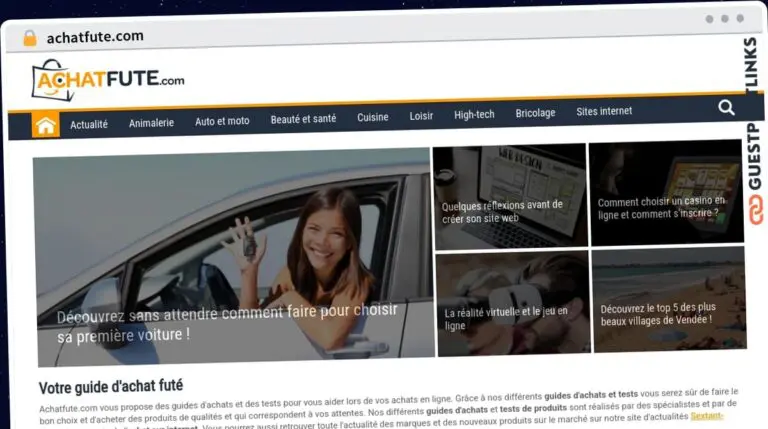Screen dimensions: 768x429
Task: Open the Animalerie category
Action: [151, 123]
